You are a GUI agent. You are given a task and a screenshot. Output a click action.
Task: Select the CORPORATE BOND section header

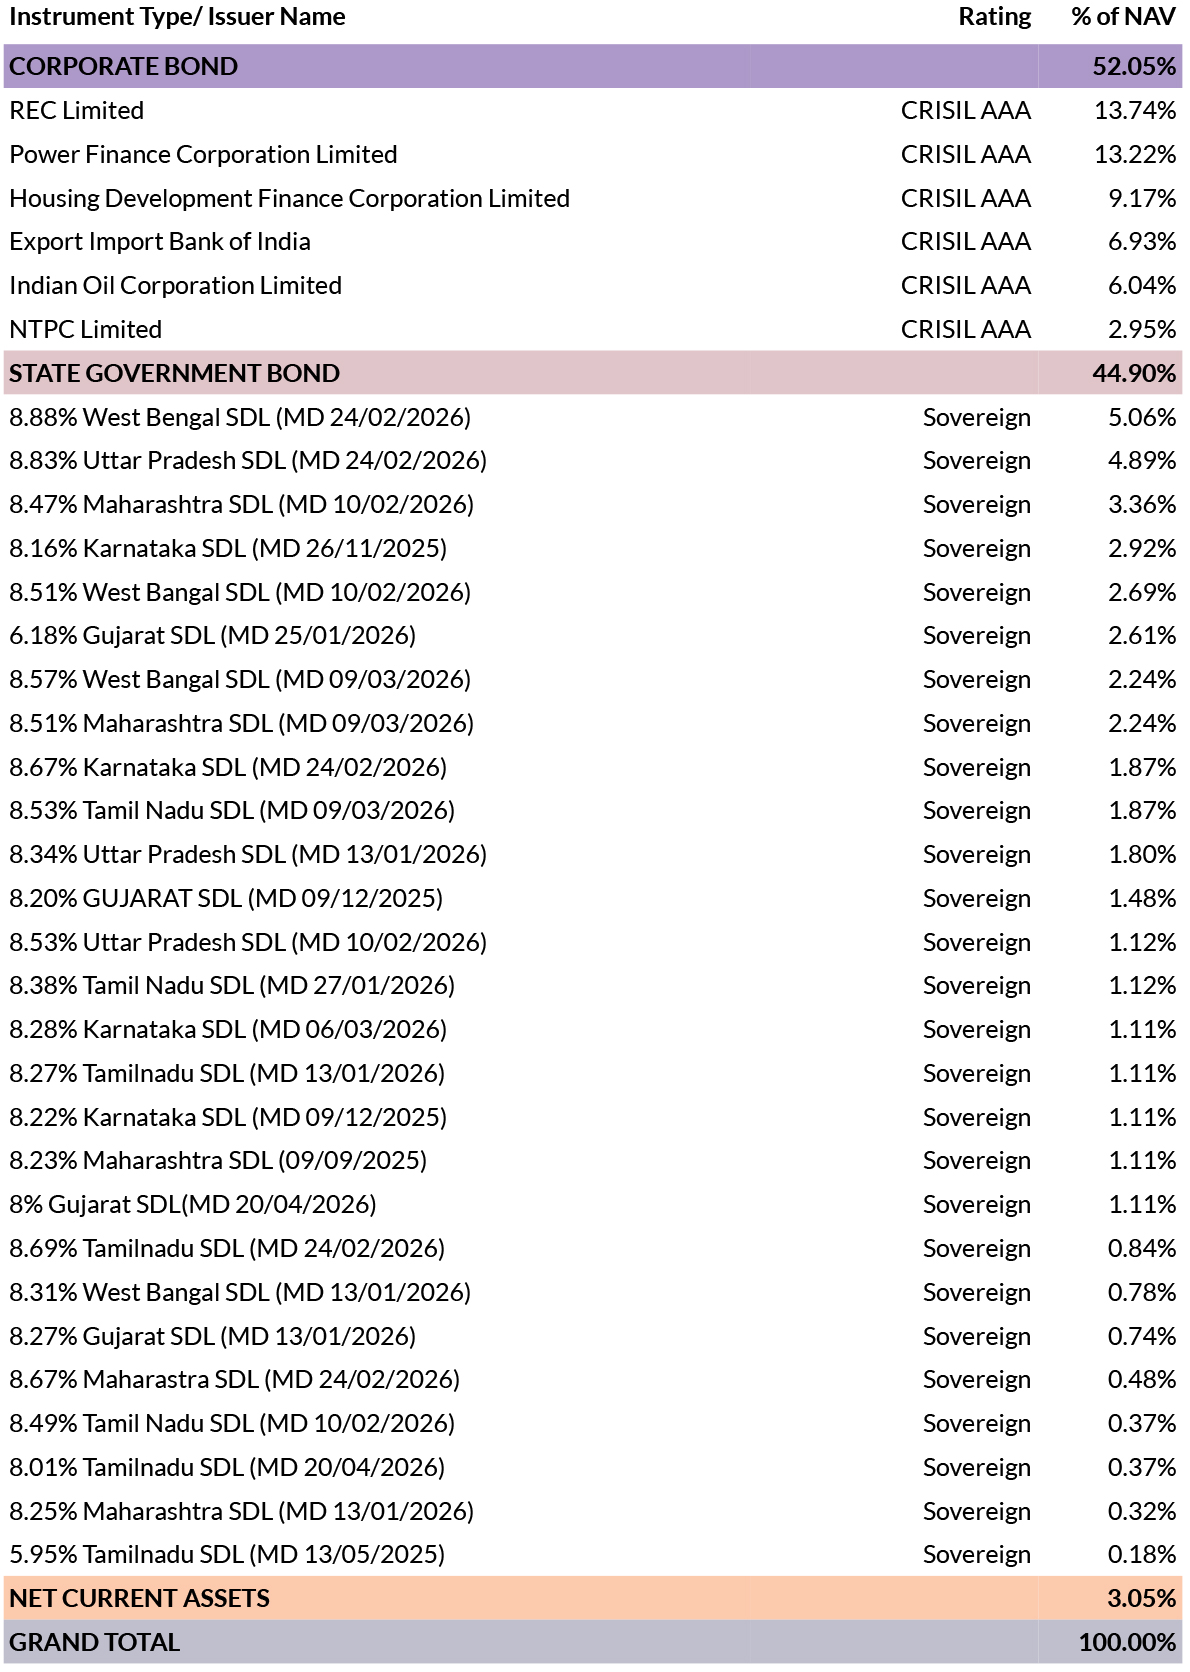tap(593, 66)
